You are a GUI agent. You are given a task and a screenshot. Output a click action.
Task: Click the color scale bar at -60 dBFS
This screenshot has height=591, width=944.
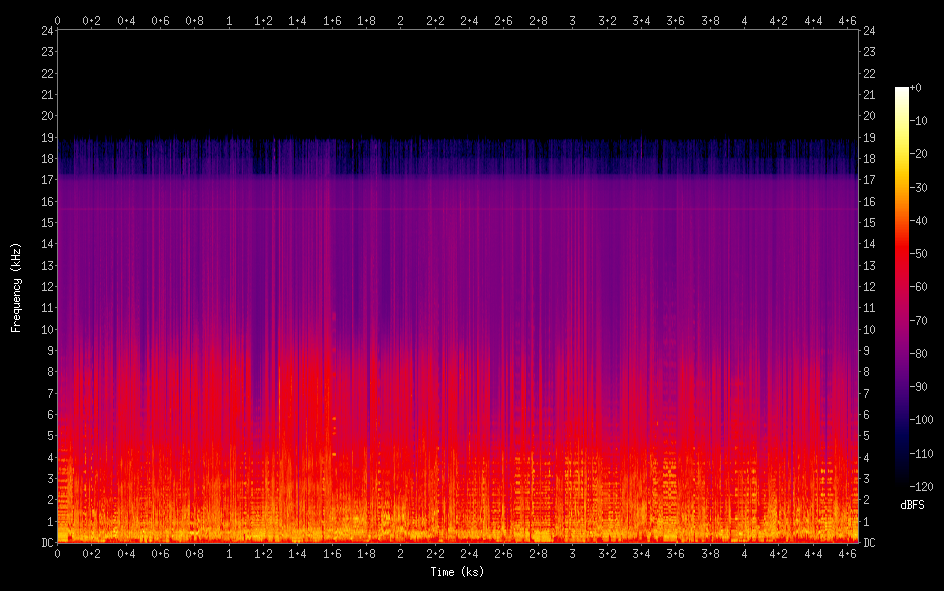[902, 287]
